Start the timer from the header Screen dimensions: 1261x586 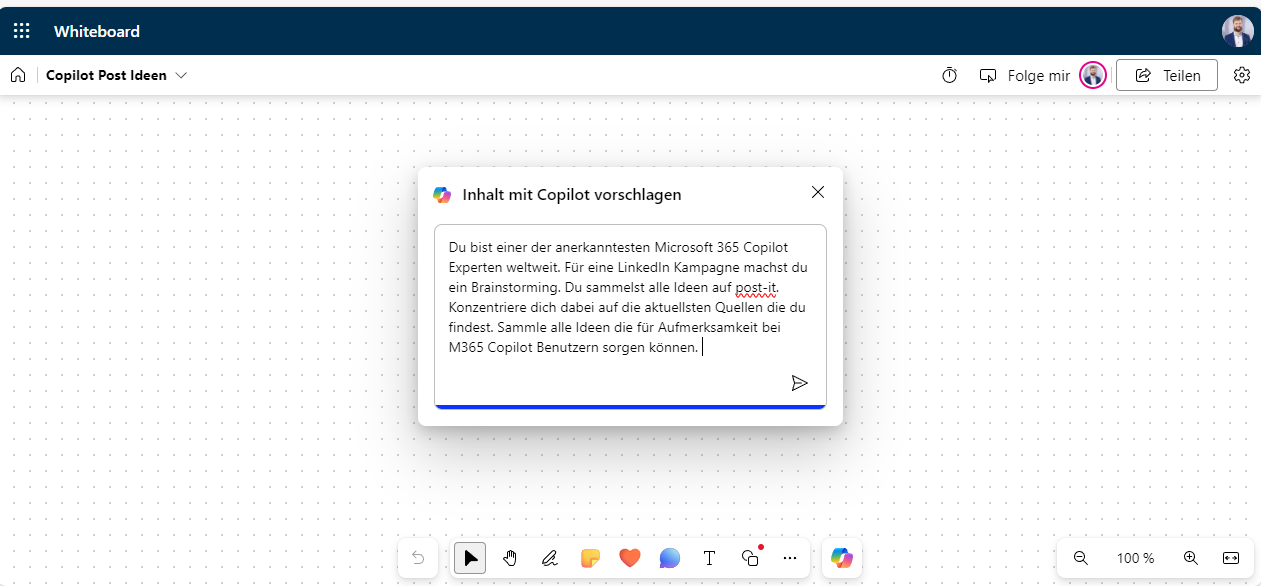pyautogui.click(x=950, y=75)
